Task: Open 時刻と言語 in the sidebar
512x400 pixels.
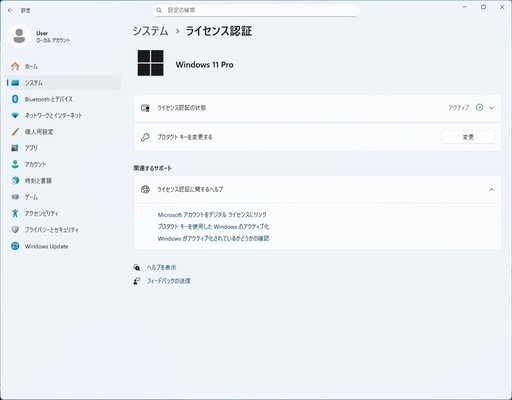Action: pyautogui.click(x=64, y=181)
